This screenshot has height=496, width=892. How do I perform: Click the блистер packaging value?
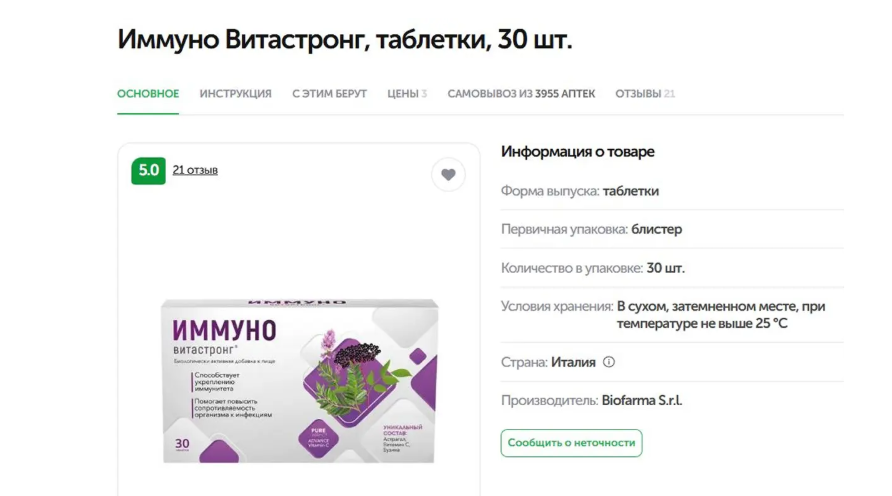pyautogui.click(x=656, y=229)
